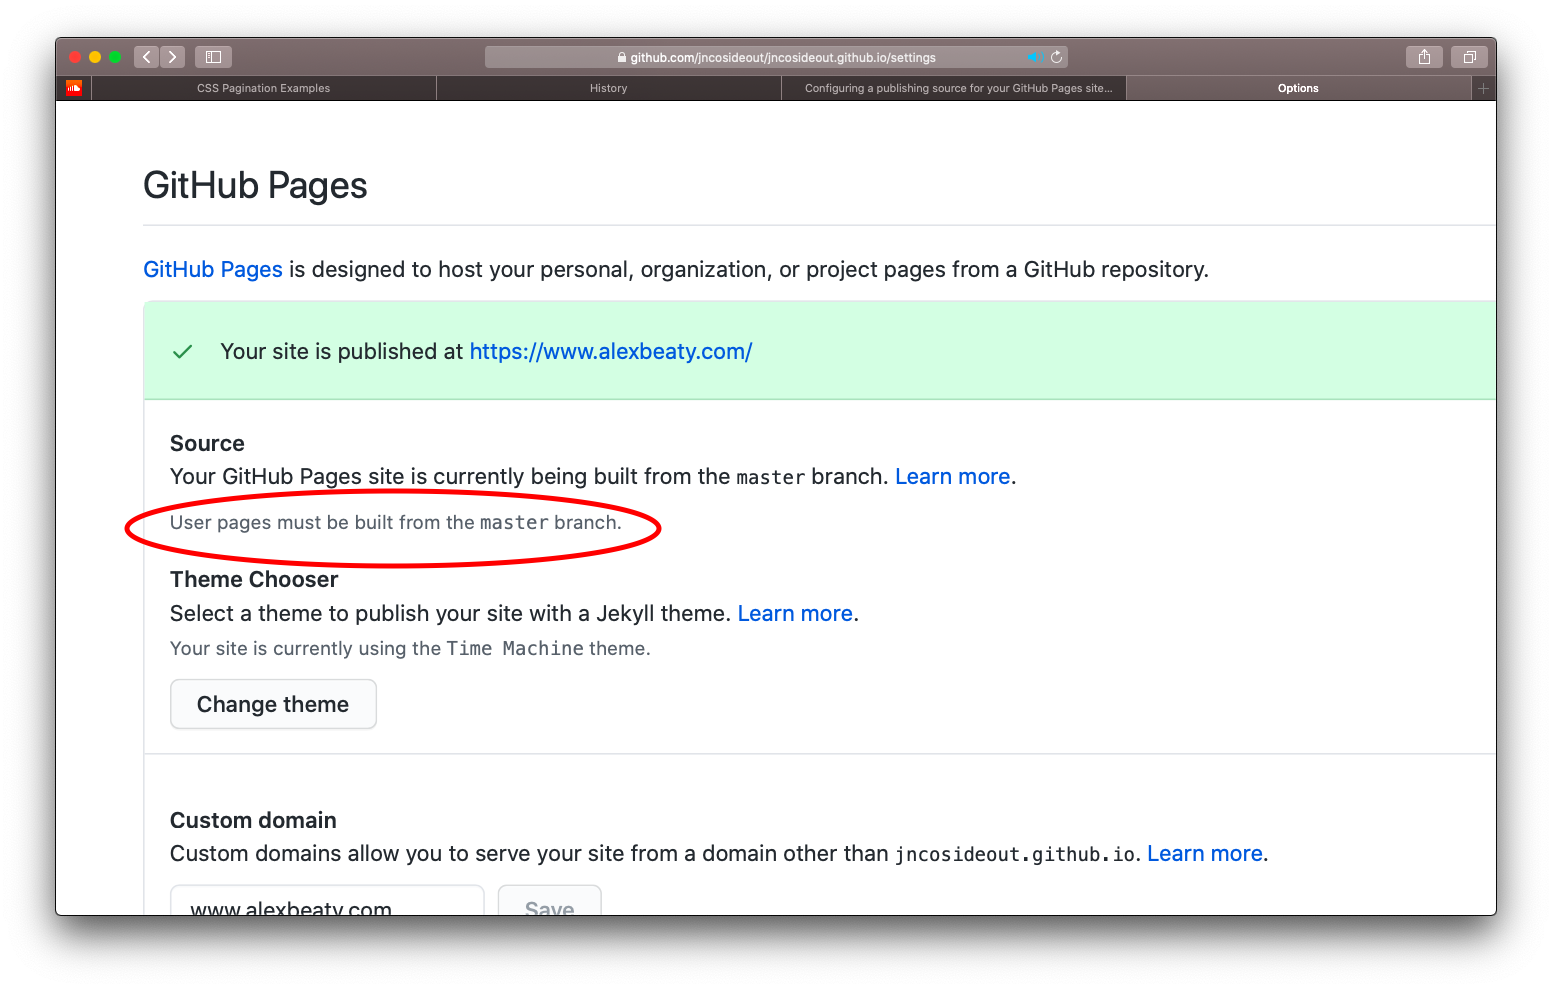Open Learn more link under Custom domain
The image size is (1552, 989).
click(1205, 853)
